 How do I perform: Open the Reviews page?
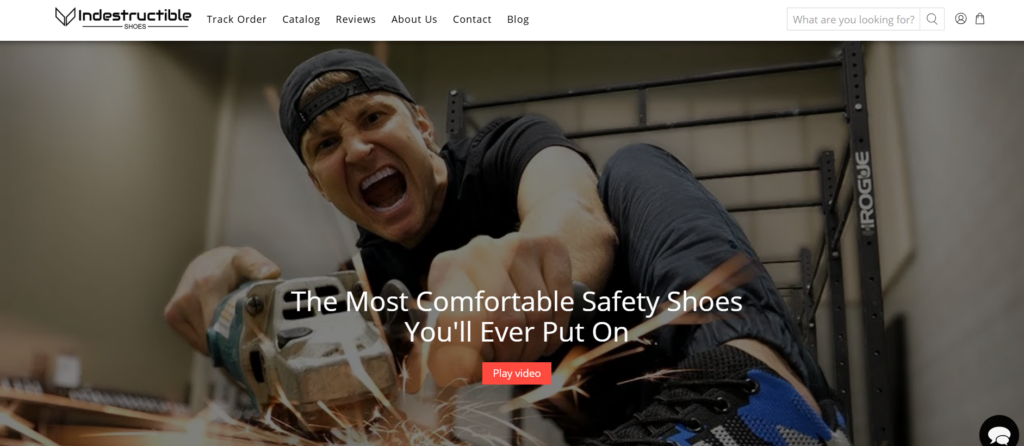point(355,20)
